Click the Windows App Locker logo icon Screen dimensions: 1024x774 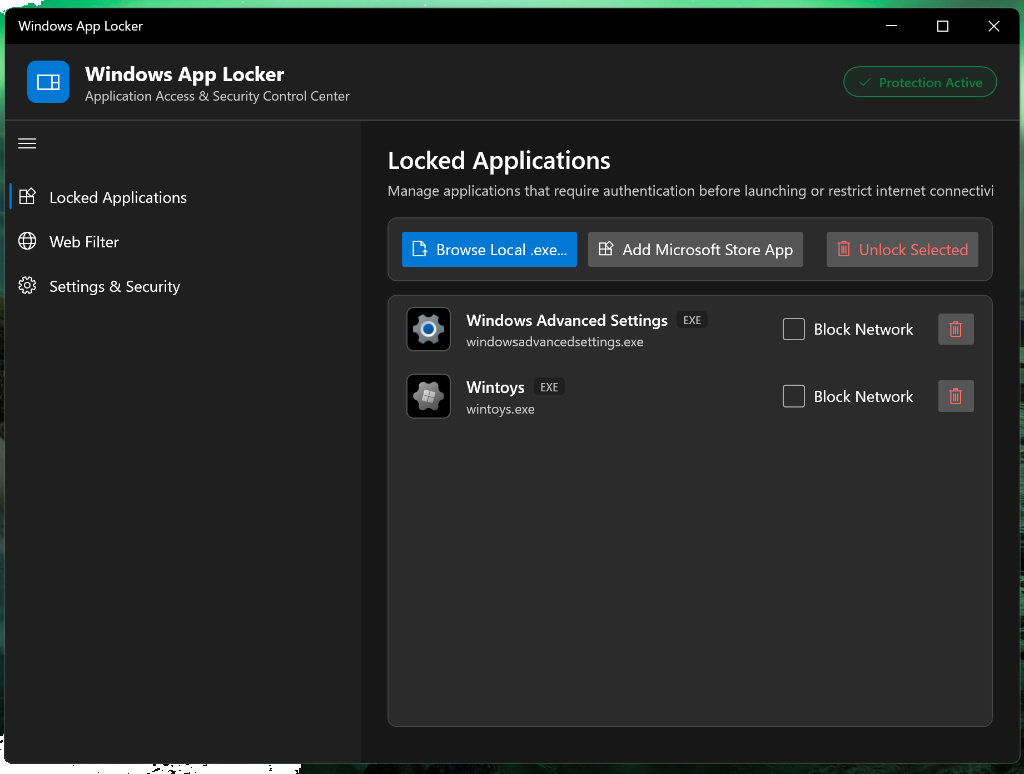coord(48,82)
